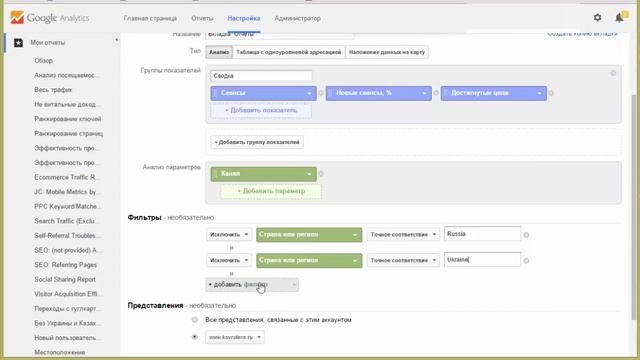Viewport: 640px width, 360px height.
Task: Select the radio button next to view dropdown
Action: click(195, 337)
